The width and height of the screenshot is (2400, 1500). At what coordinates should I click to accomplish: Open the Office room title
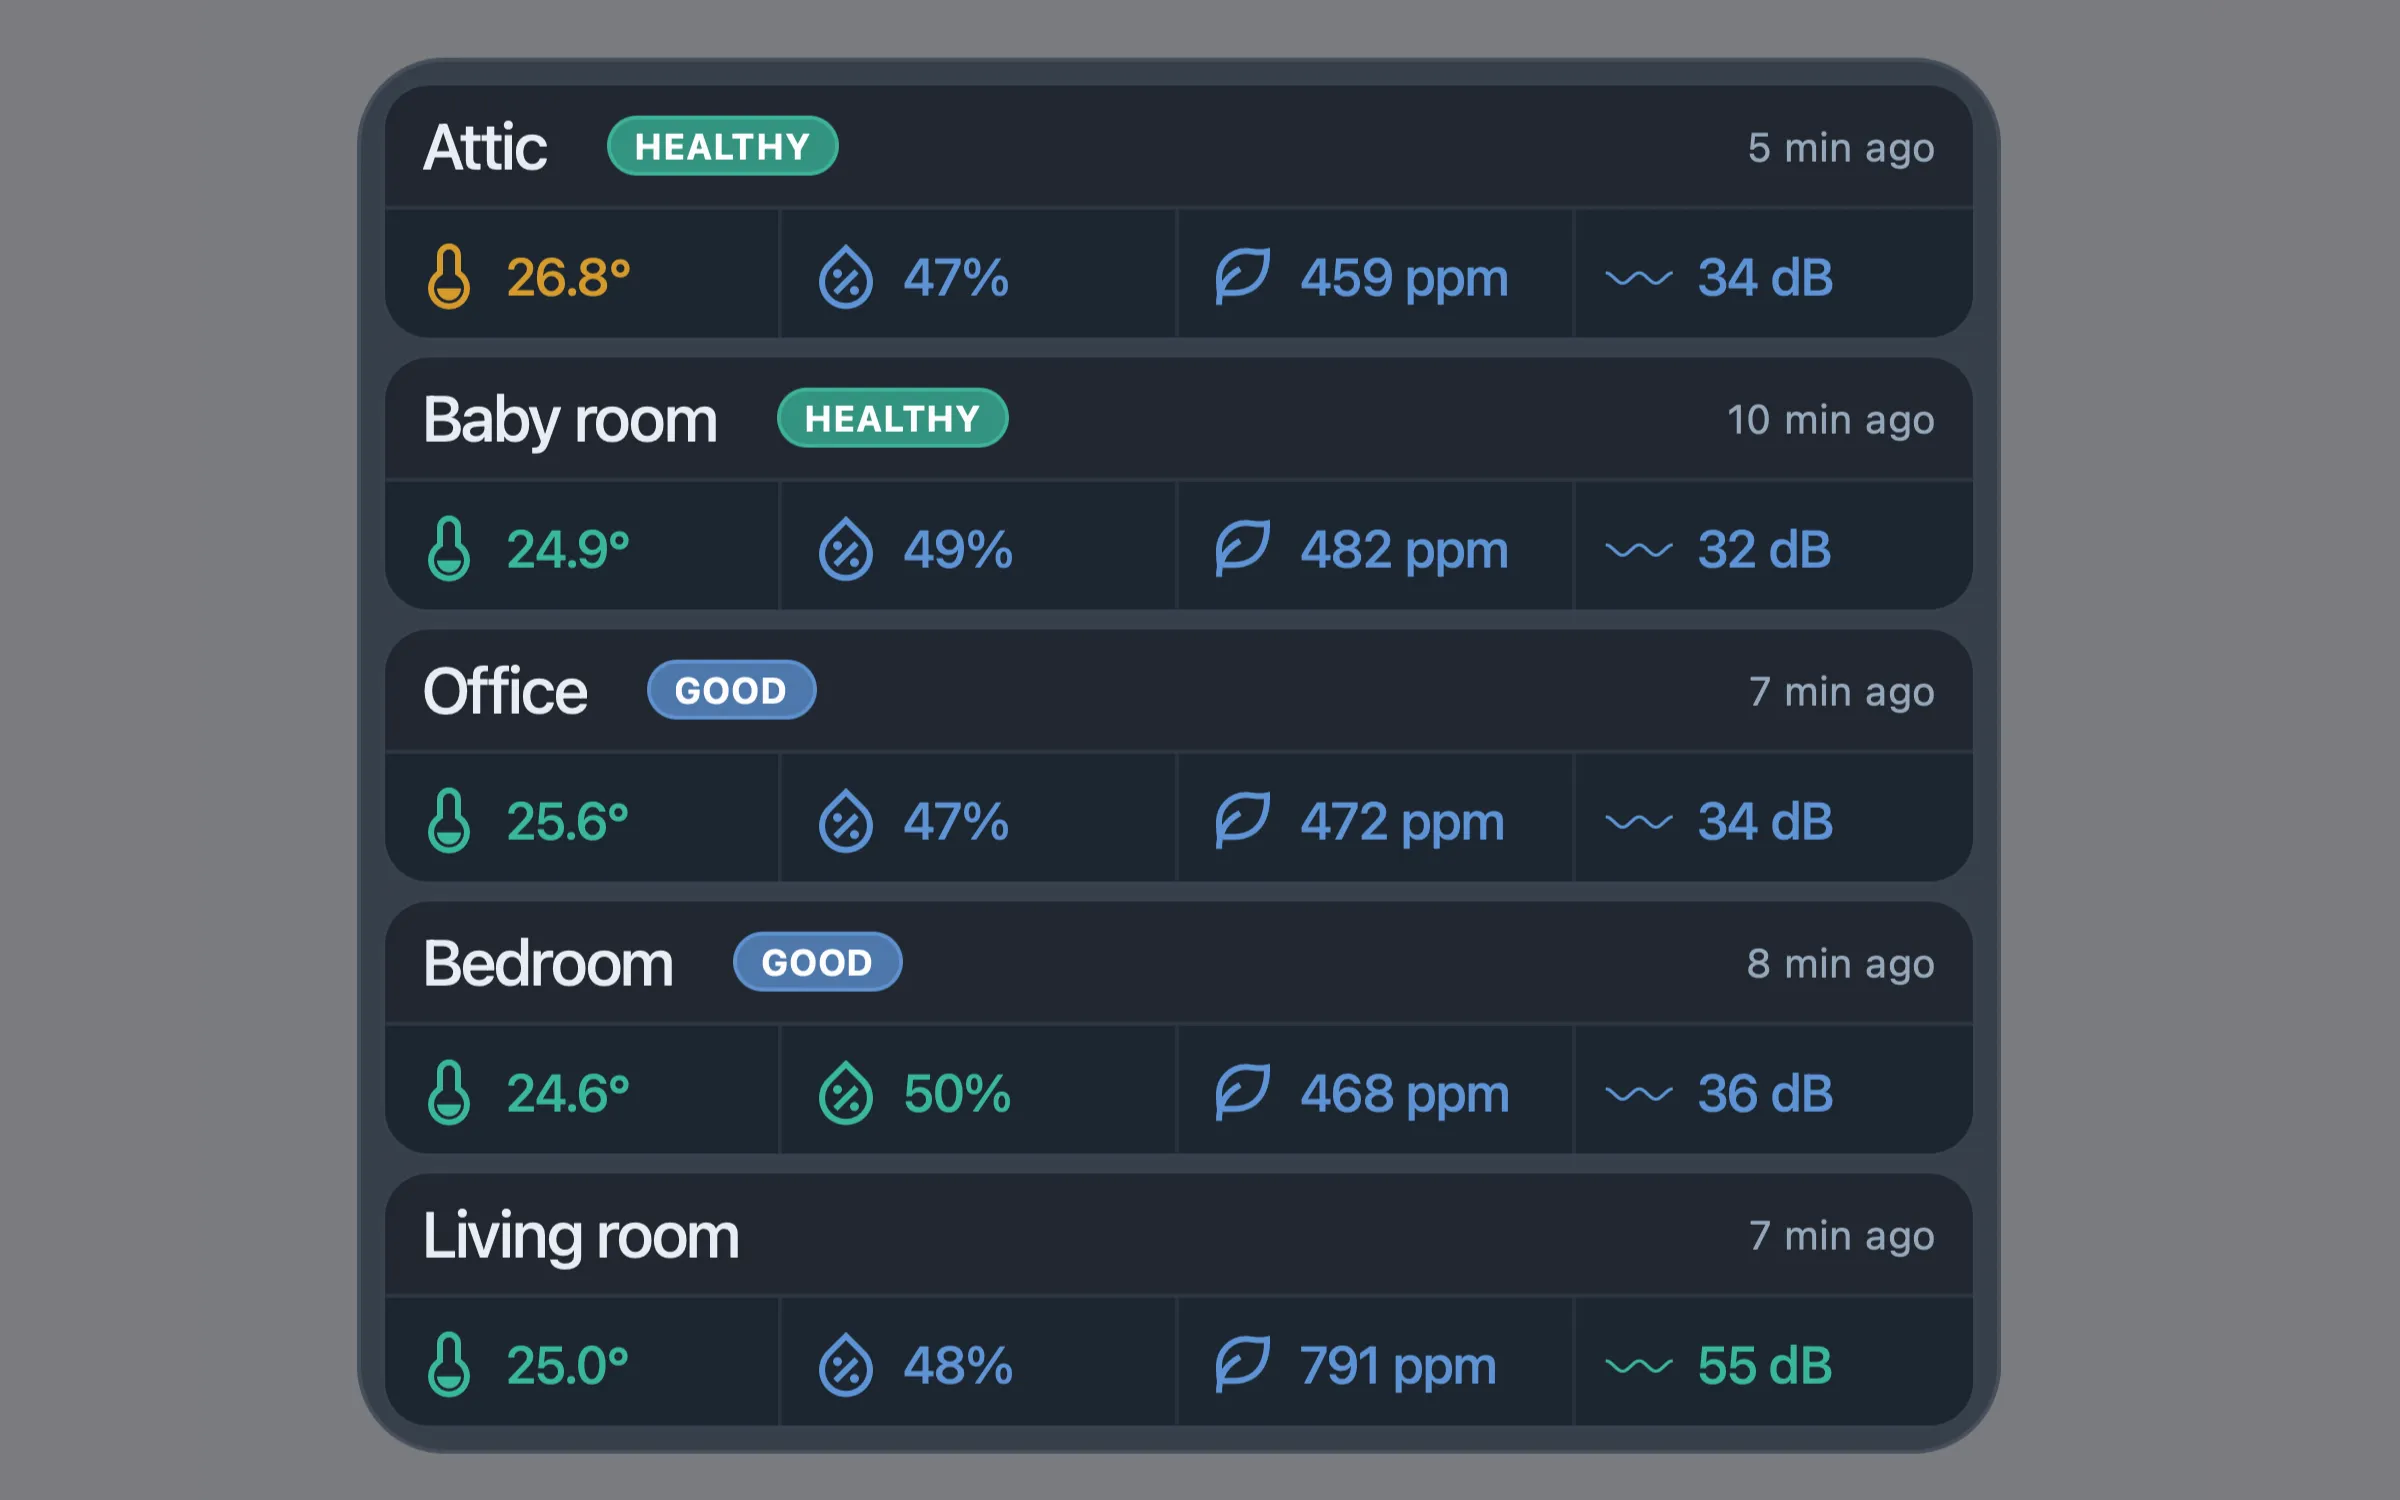tap(505, 692)
